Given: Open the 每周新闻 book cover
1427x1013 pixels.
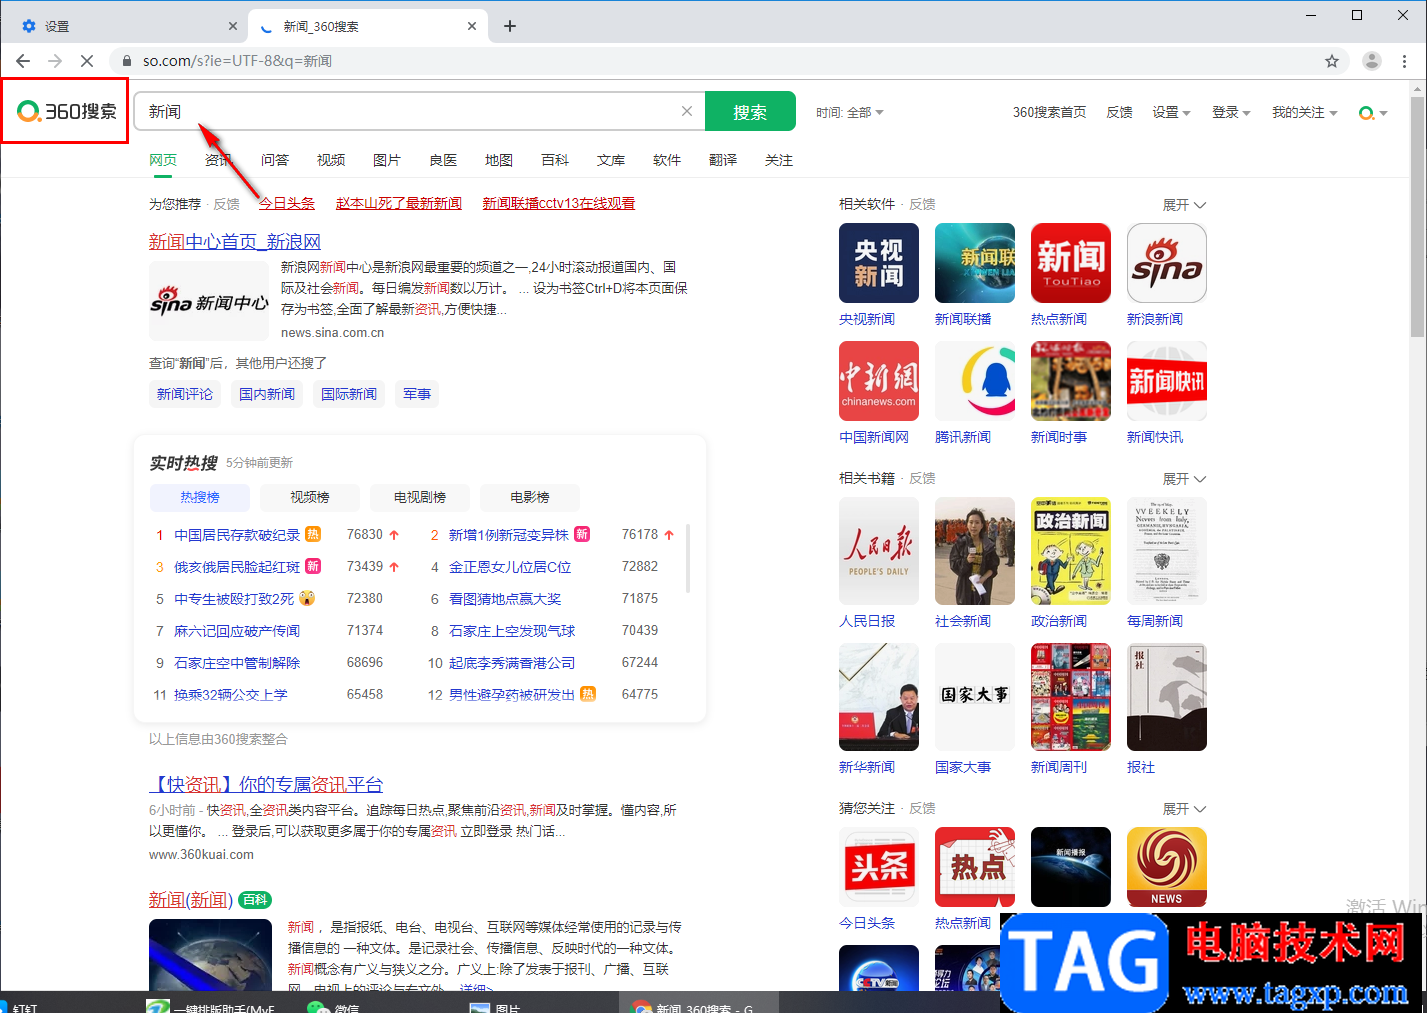Looking at the screenshot, I should pos(1166,551).
